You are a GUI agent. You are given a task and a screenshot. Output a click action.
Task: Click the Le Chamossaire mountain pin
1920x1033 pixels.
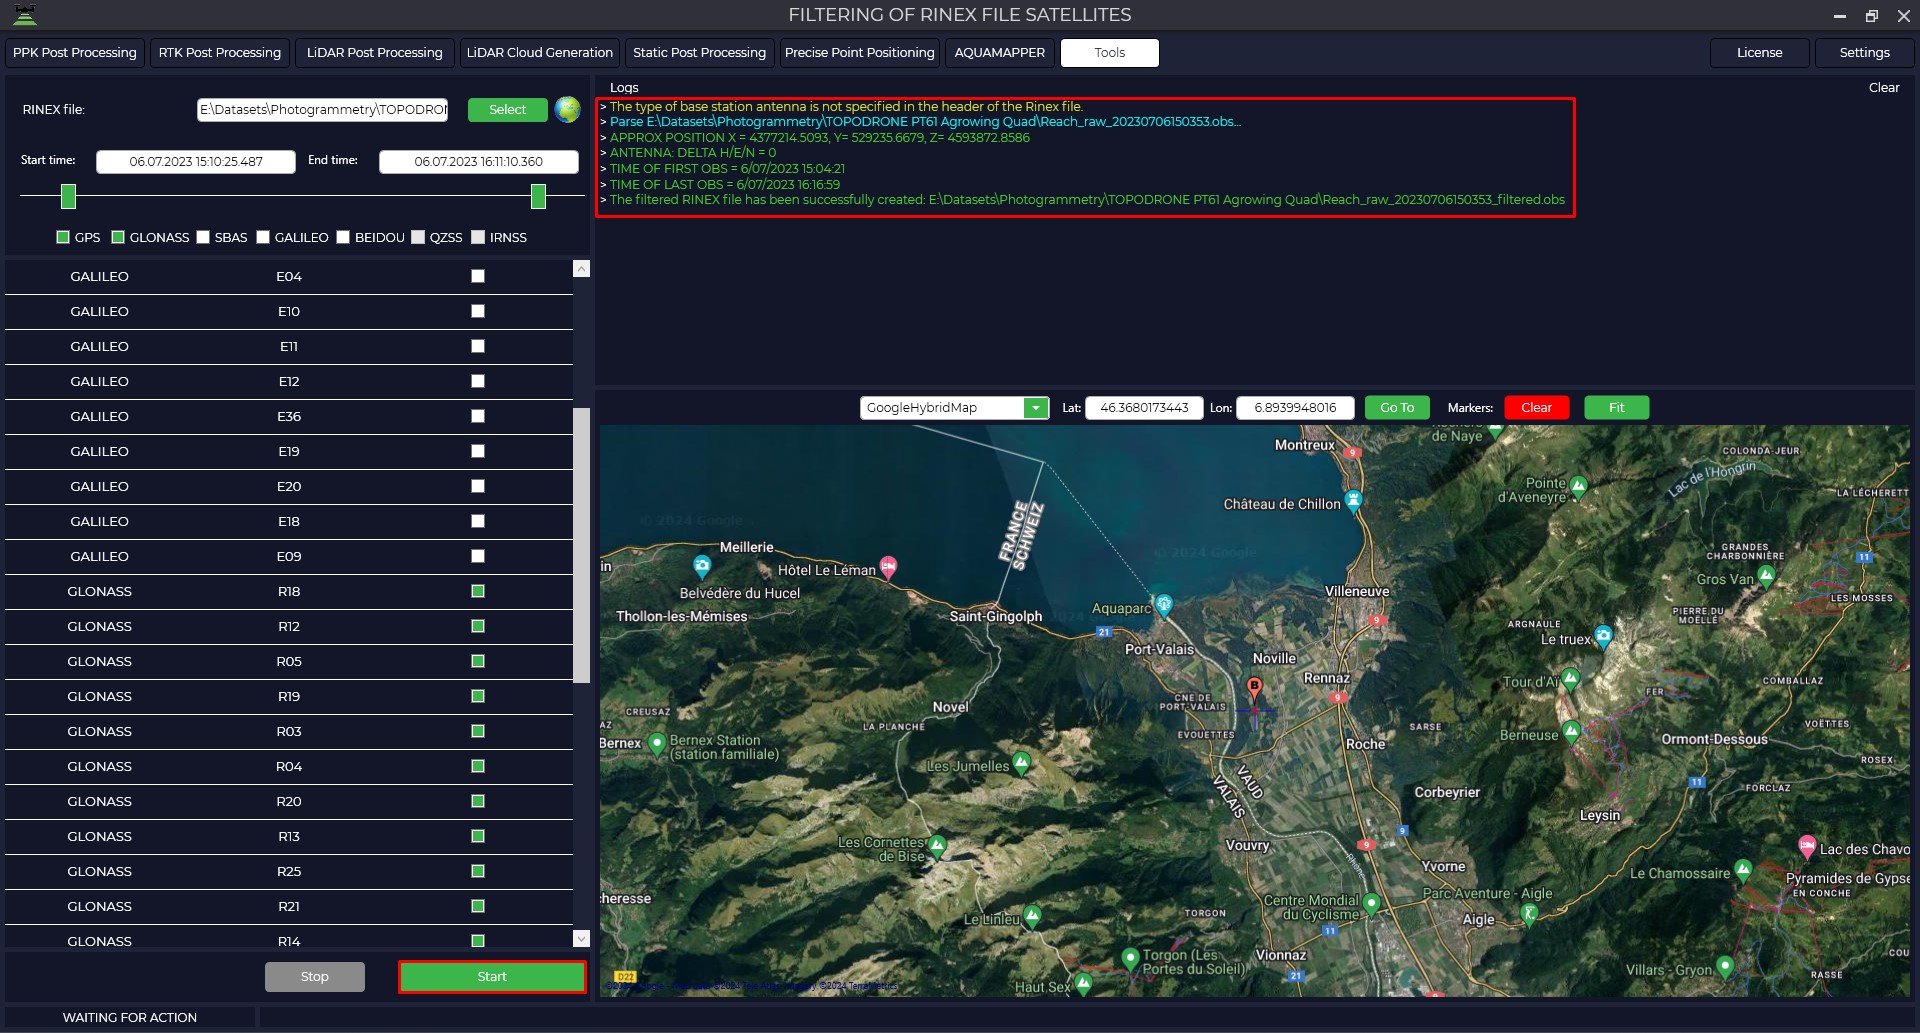tap(1743, 870)
